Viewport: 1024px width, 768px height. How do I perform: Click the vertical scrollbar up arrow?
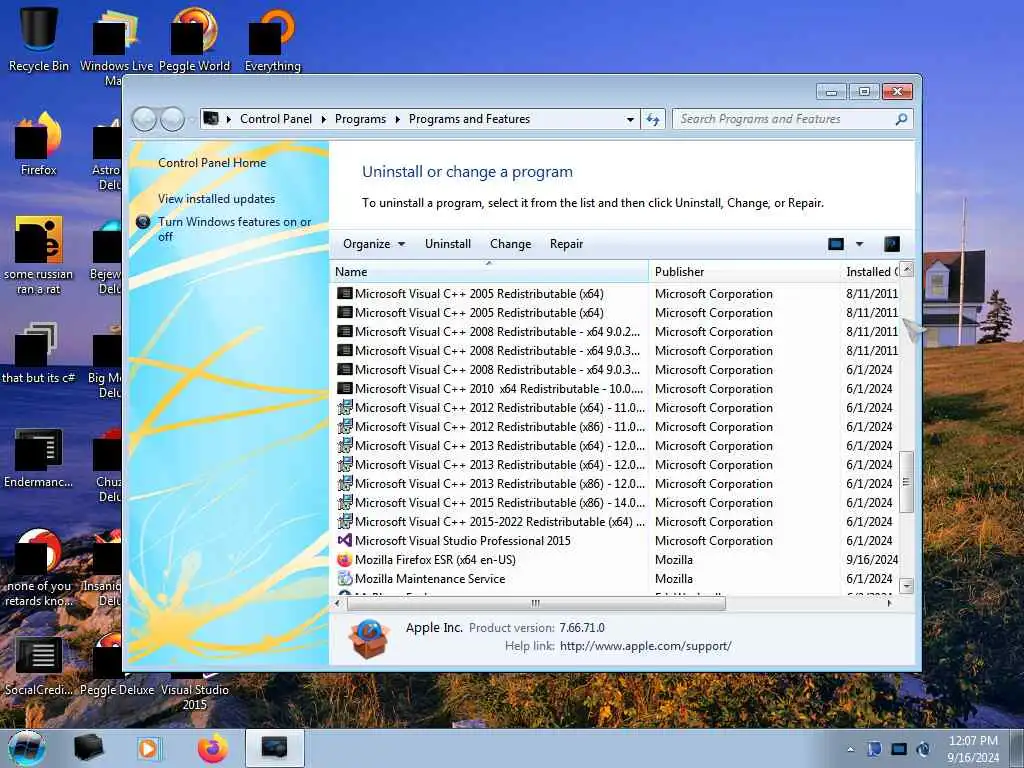(x=906, y=269)
